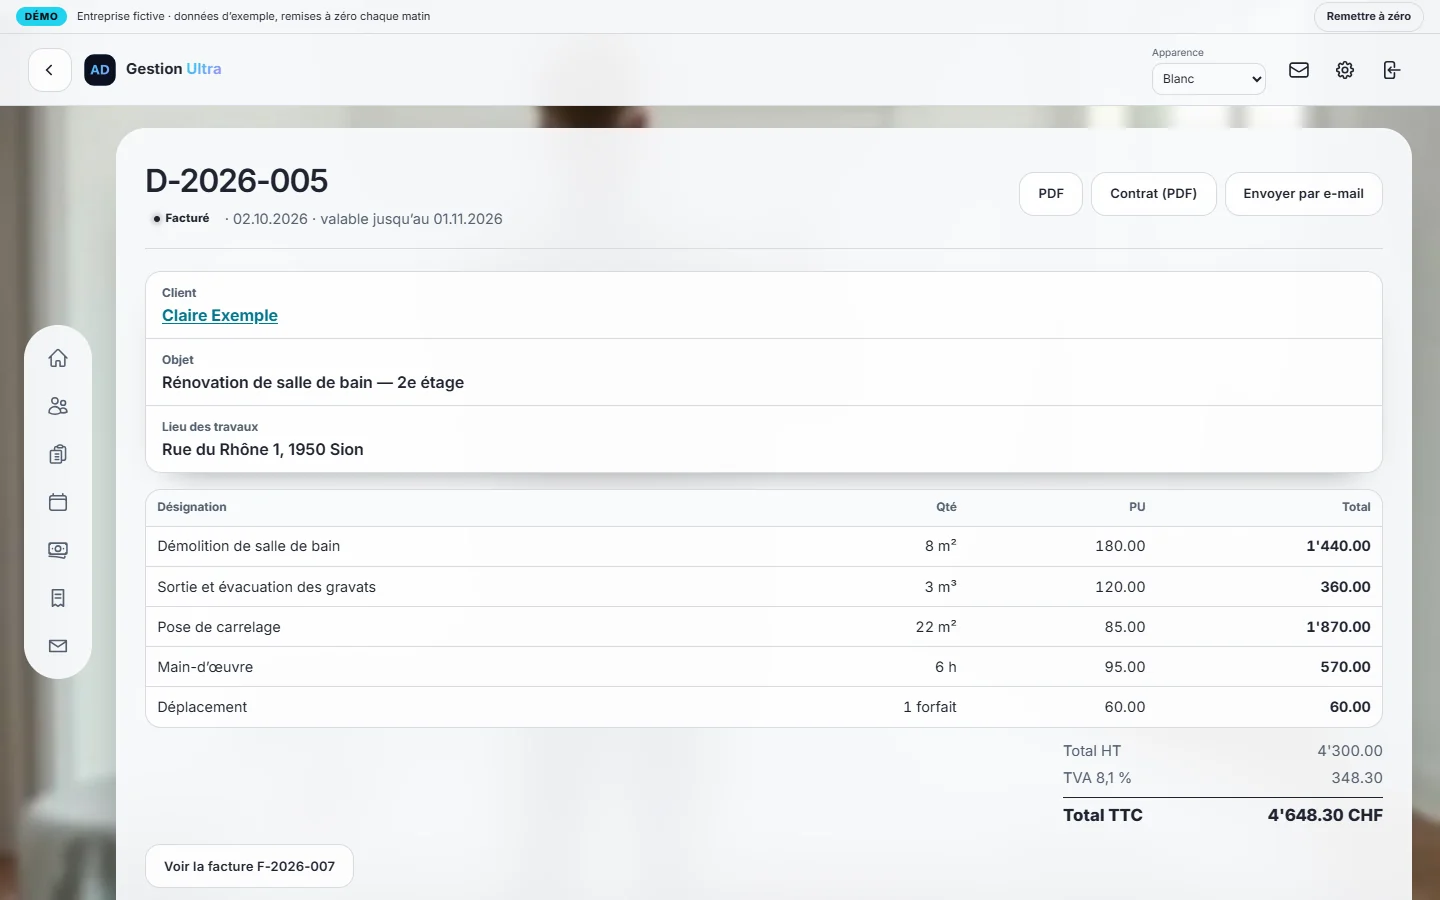Click the PDF button
Screen dimensions: 1440x900
point(1051,194)
